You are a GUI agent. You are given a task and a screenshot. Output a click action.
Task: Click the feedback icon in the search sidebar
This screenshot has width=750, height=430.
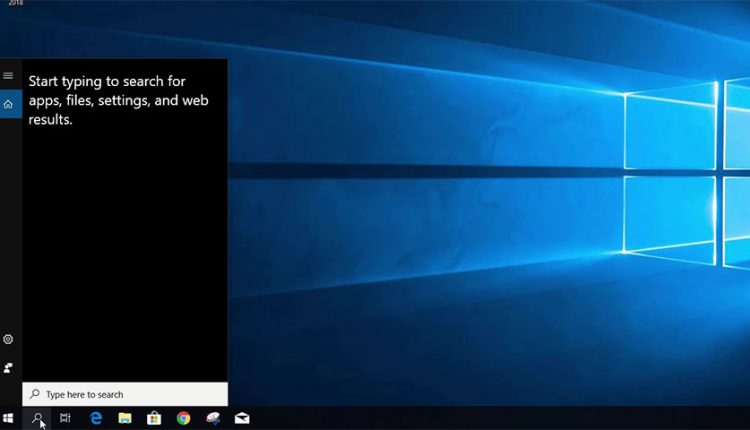8,367
